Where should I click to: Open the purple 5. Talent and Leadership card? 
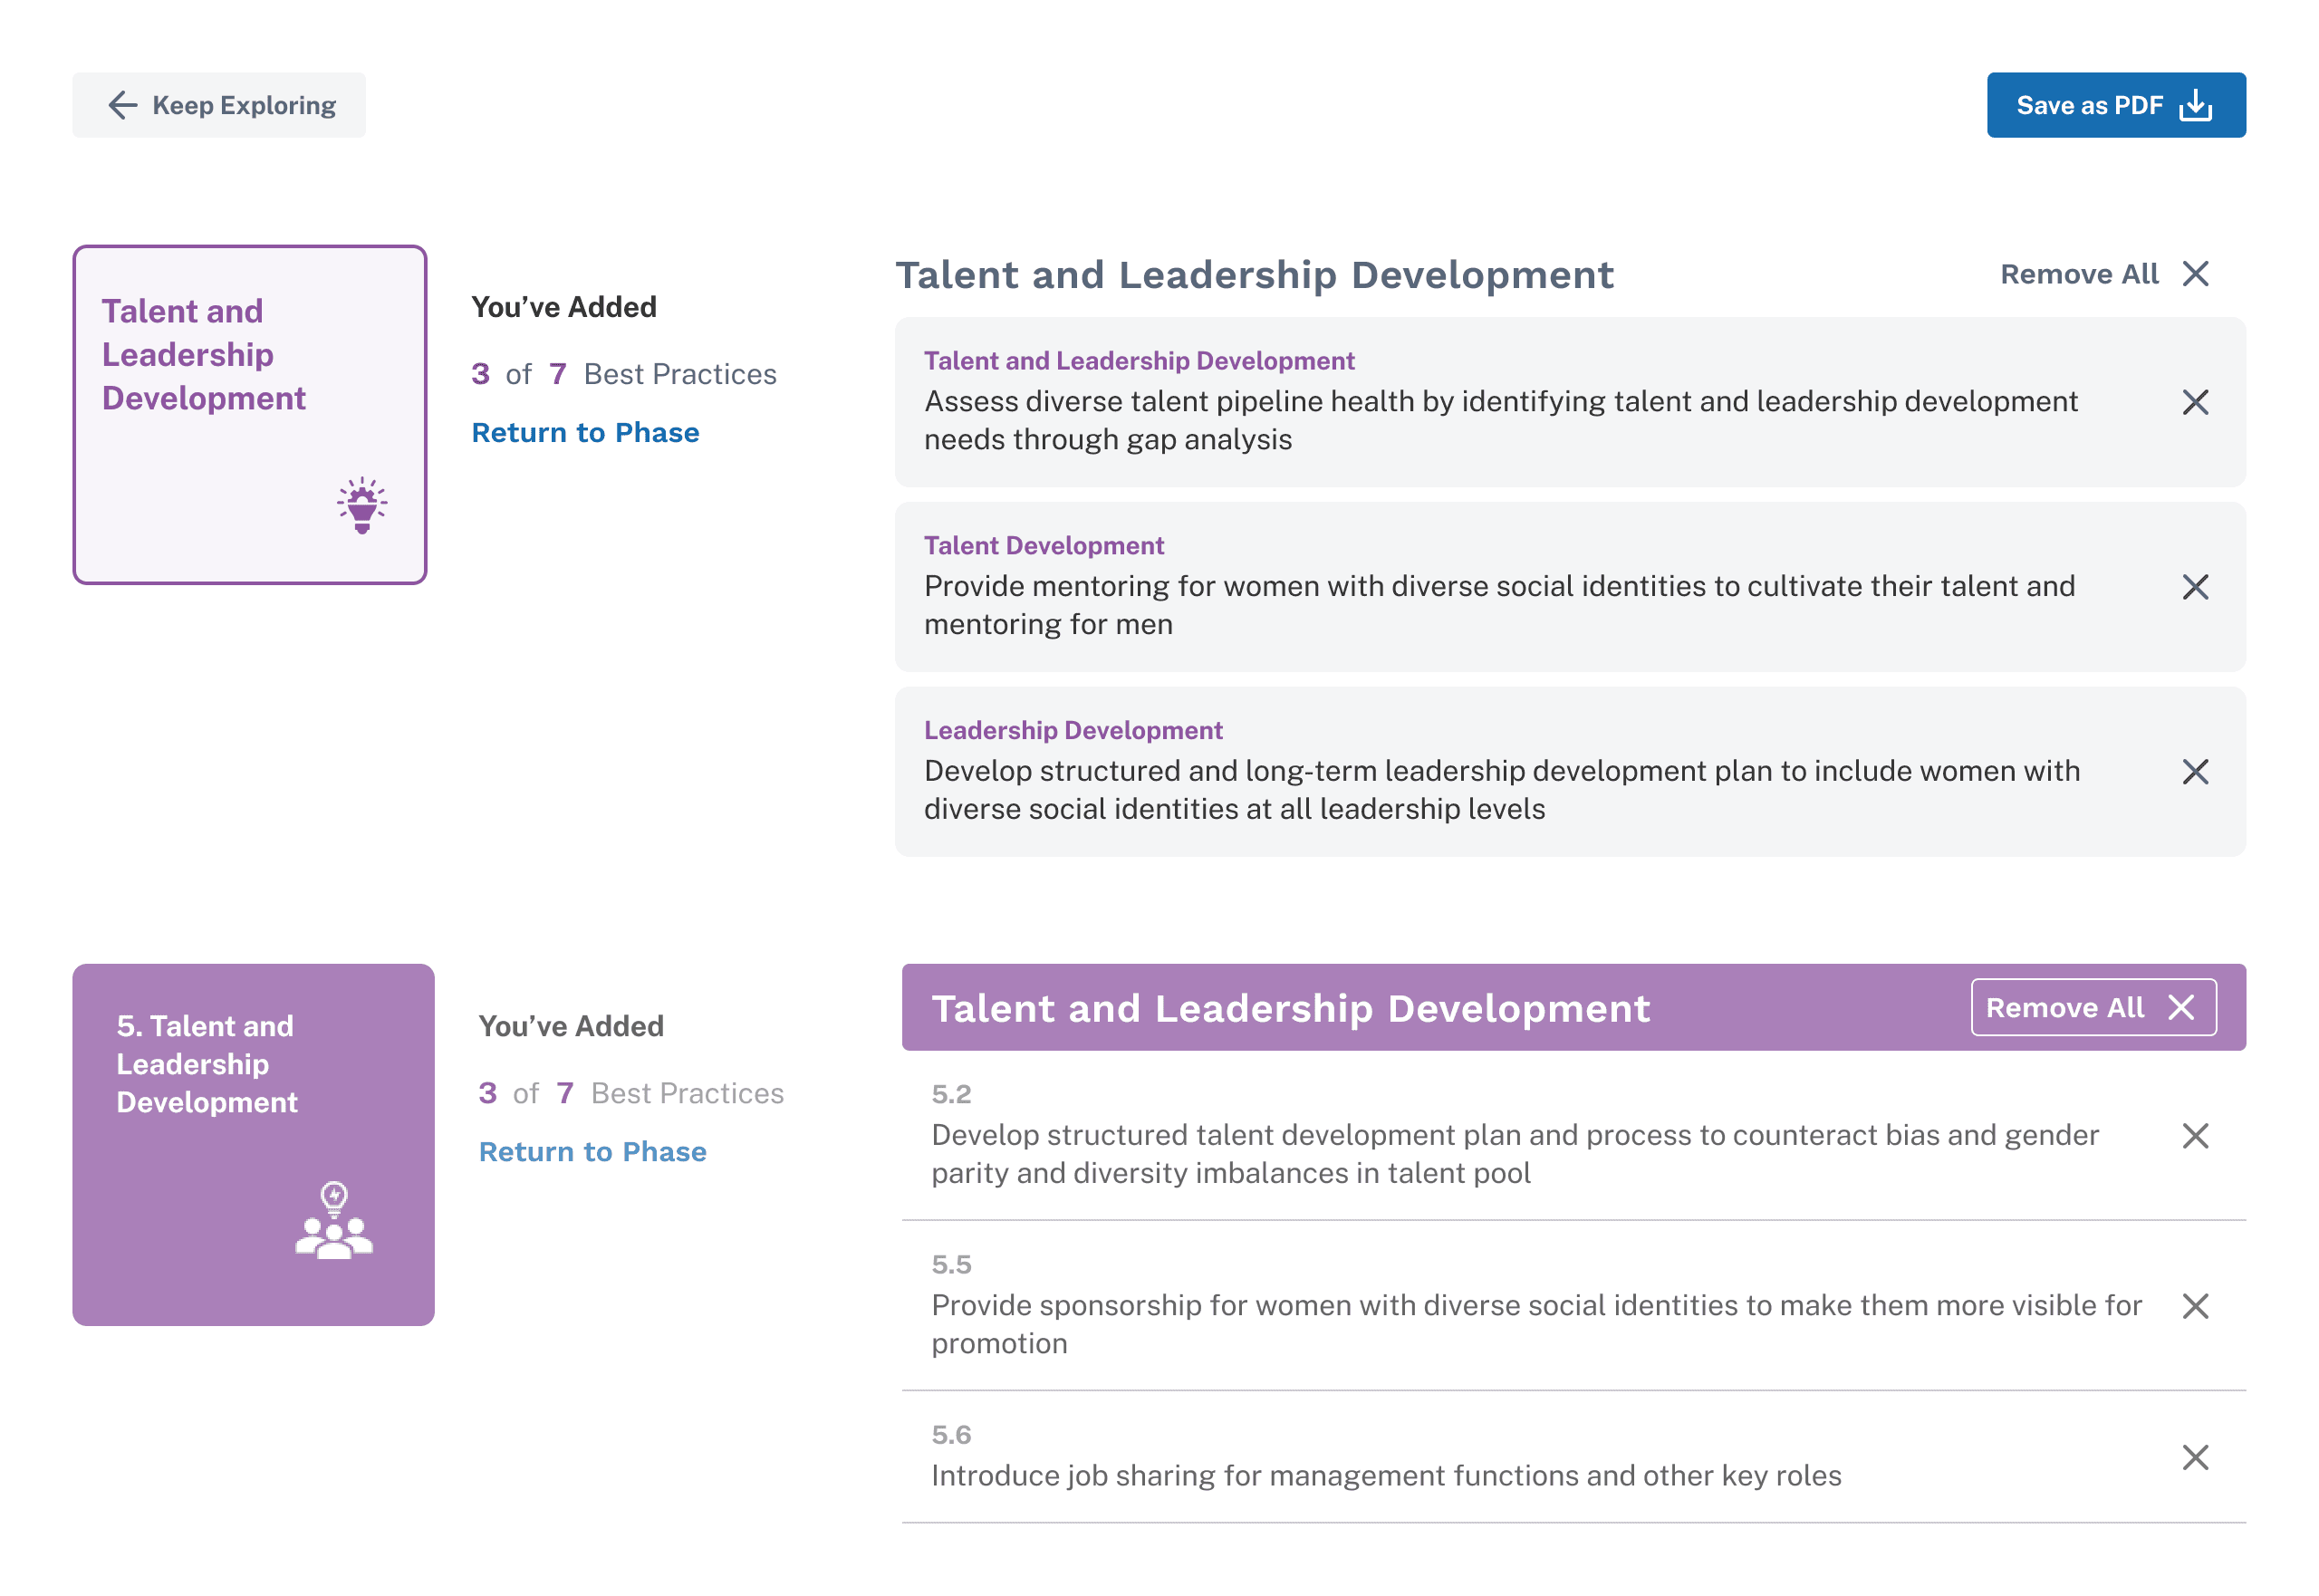[253, 1144]
